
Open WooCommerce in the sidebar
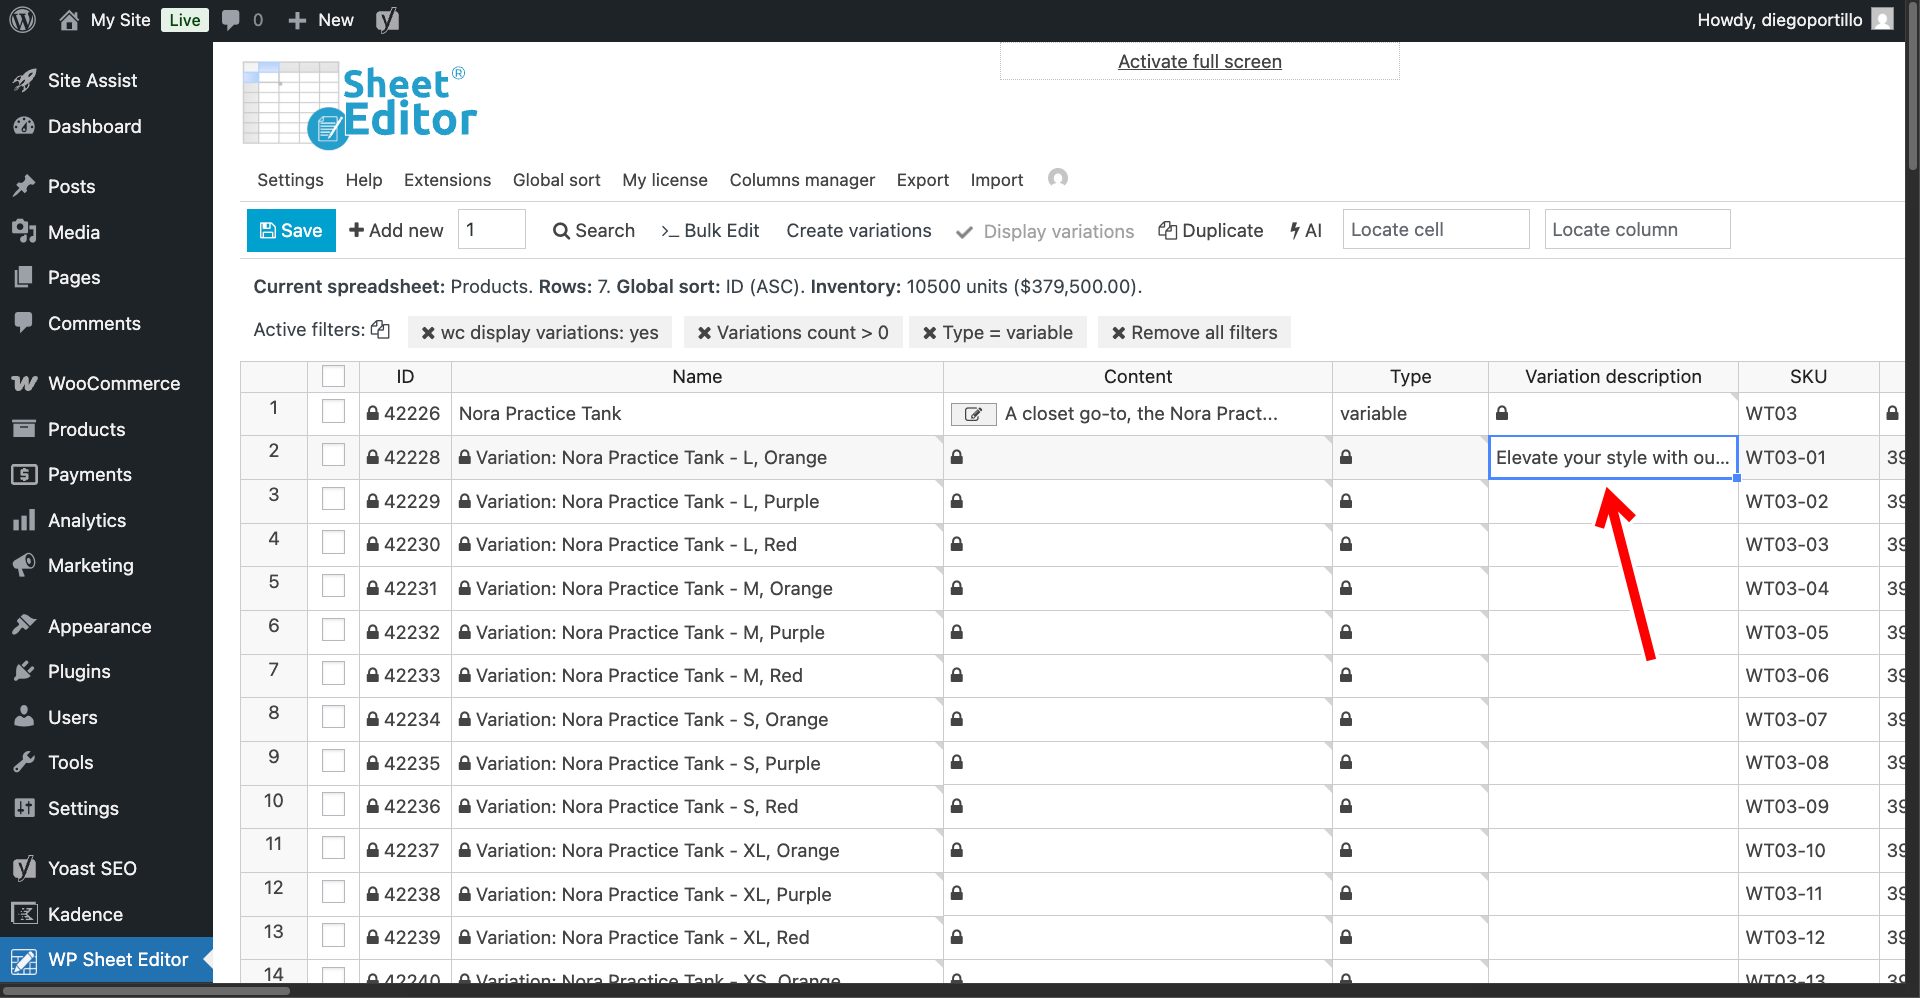click(x=113, y=384)
